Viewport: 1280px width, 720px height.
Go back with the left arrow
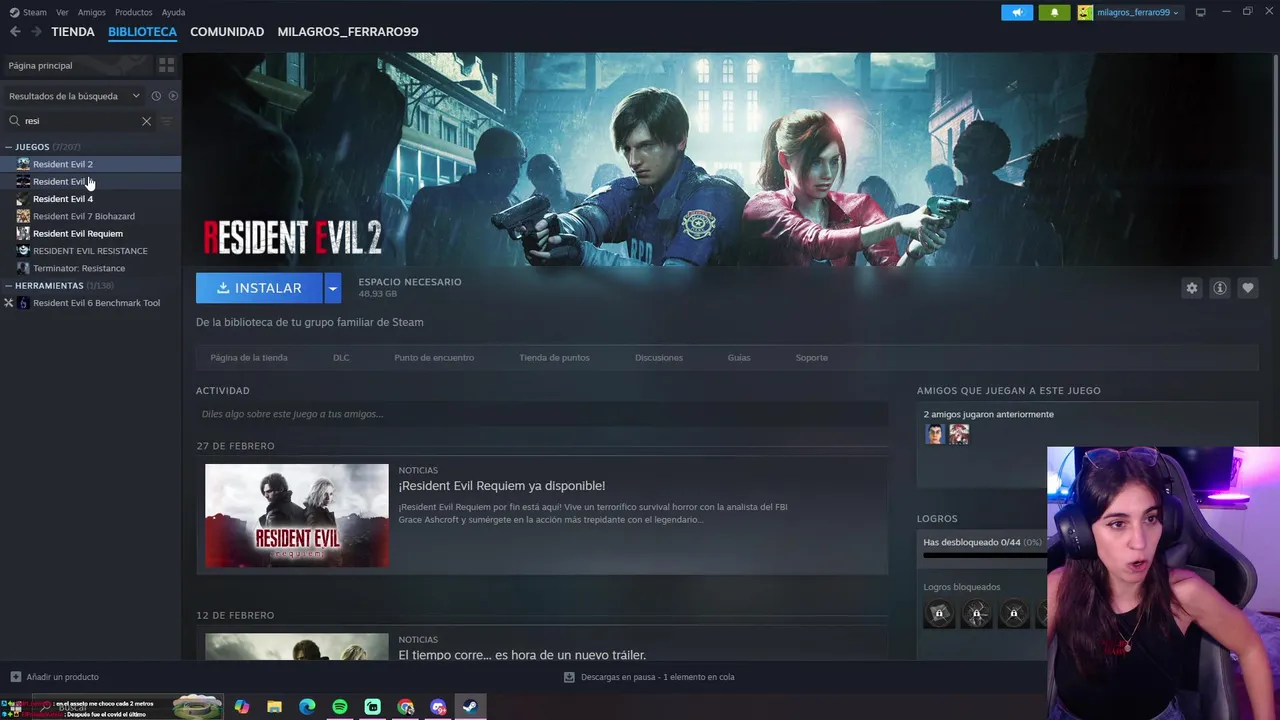(15, 32)
